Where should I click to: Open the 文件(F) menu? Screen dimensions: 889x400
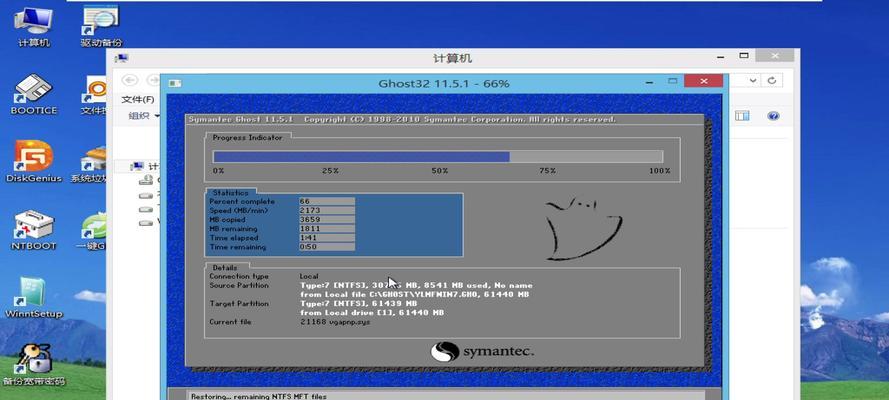(138, 100)
